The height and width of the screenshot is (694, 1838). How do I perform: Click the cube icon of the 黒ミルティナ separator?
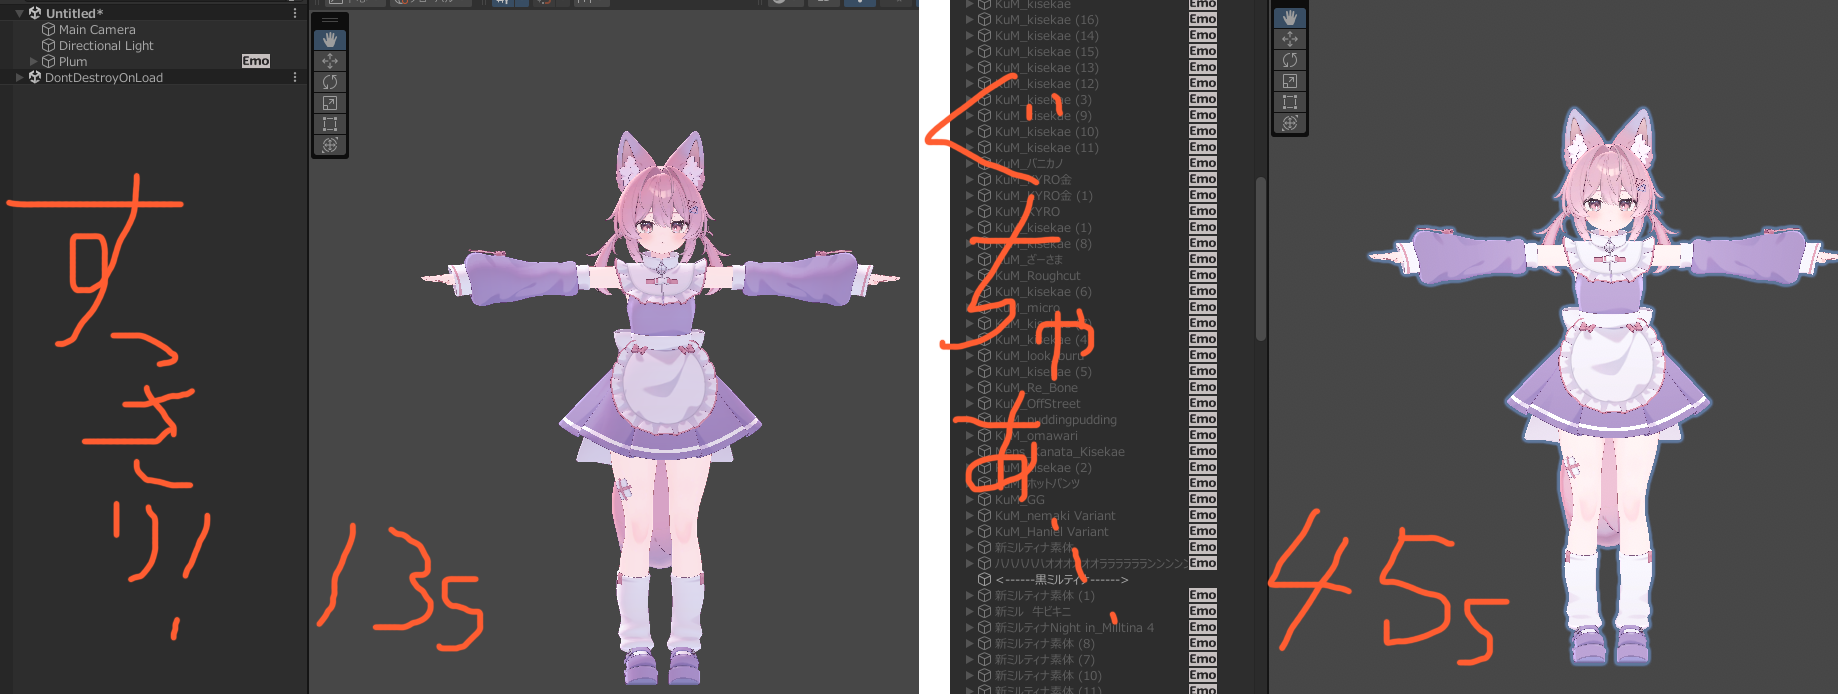pyautogui.click(x=984, y=580)
